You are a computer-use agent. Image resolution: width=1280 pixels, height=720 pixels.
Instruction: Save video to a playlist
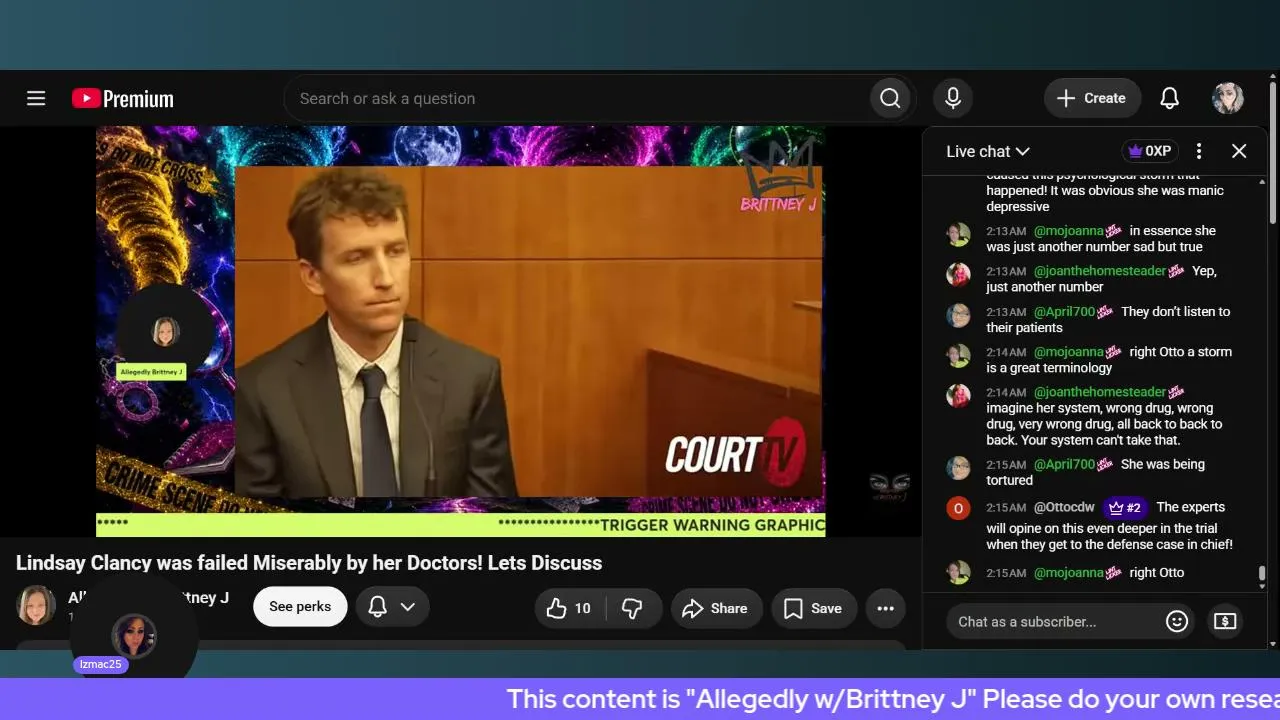pyautogui.click(x=813, y=608)
